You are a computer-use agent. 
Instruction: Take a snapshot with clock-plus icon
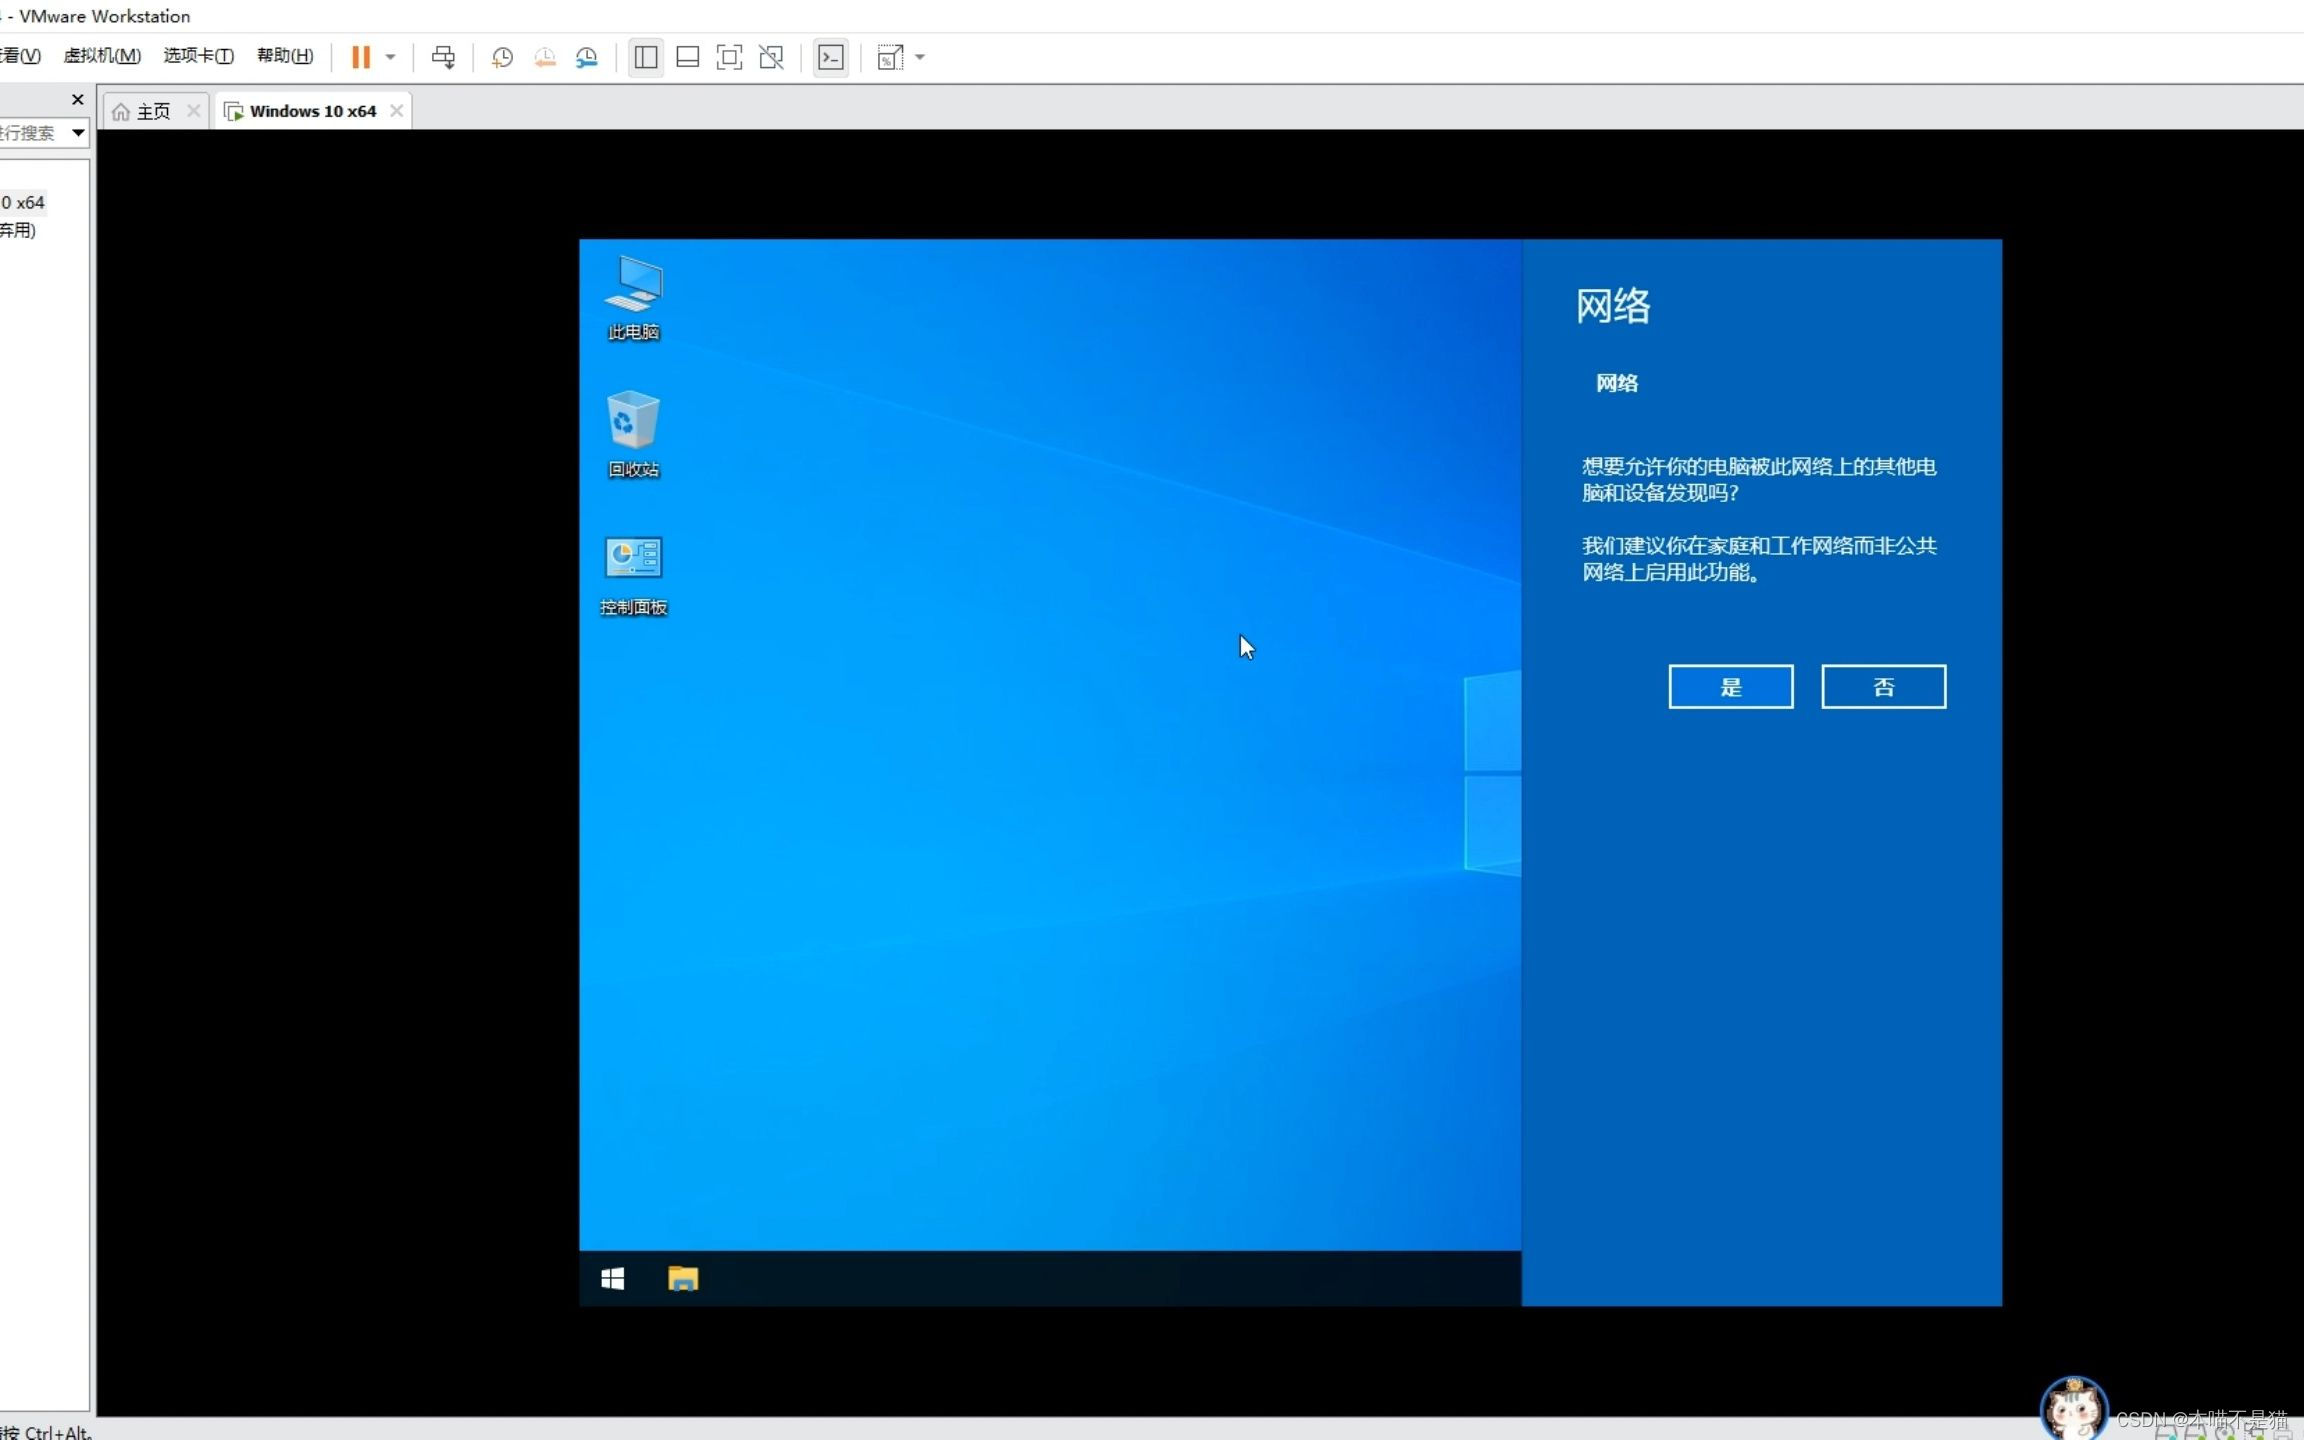(502, 57)
